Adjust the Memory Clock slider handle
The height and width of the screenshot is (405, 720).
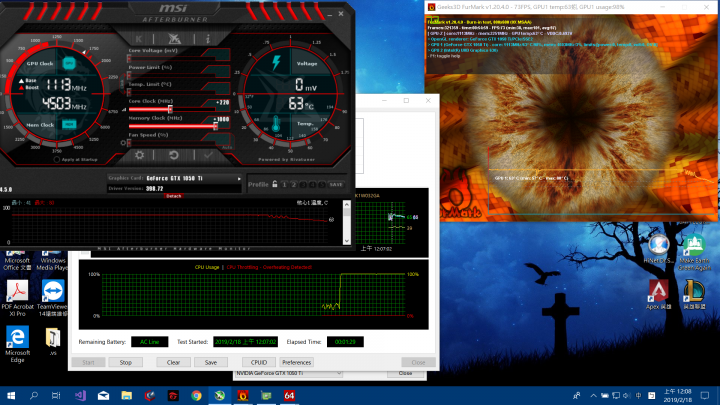tap(215, 126)
